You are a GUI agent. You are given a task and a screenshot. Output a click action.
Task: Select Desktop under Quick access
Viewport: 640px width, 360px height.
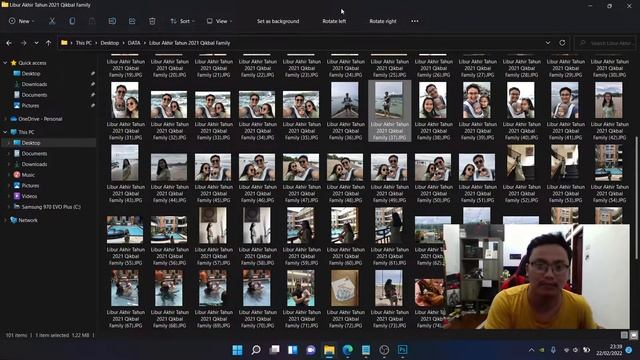(31, 73)
